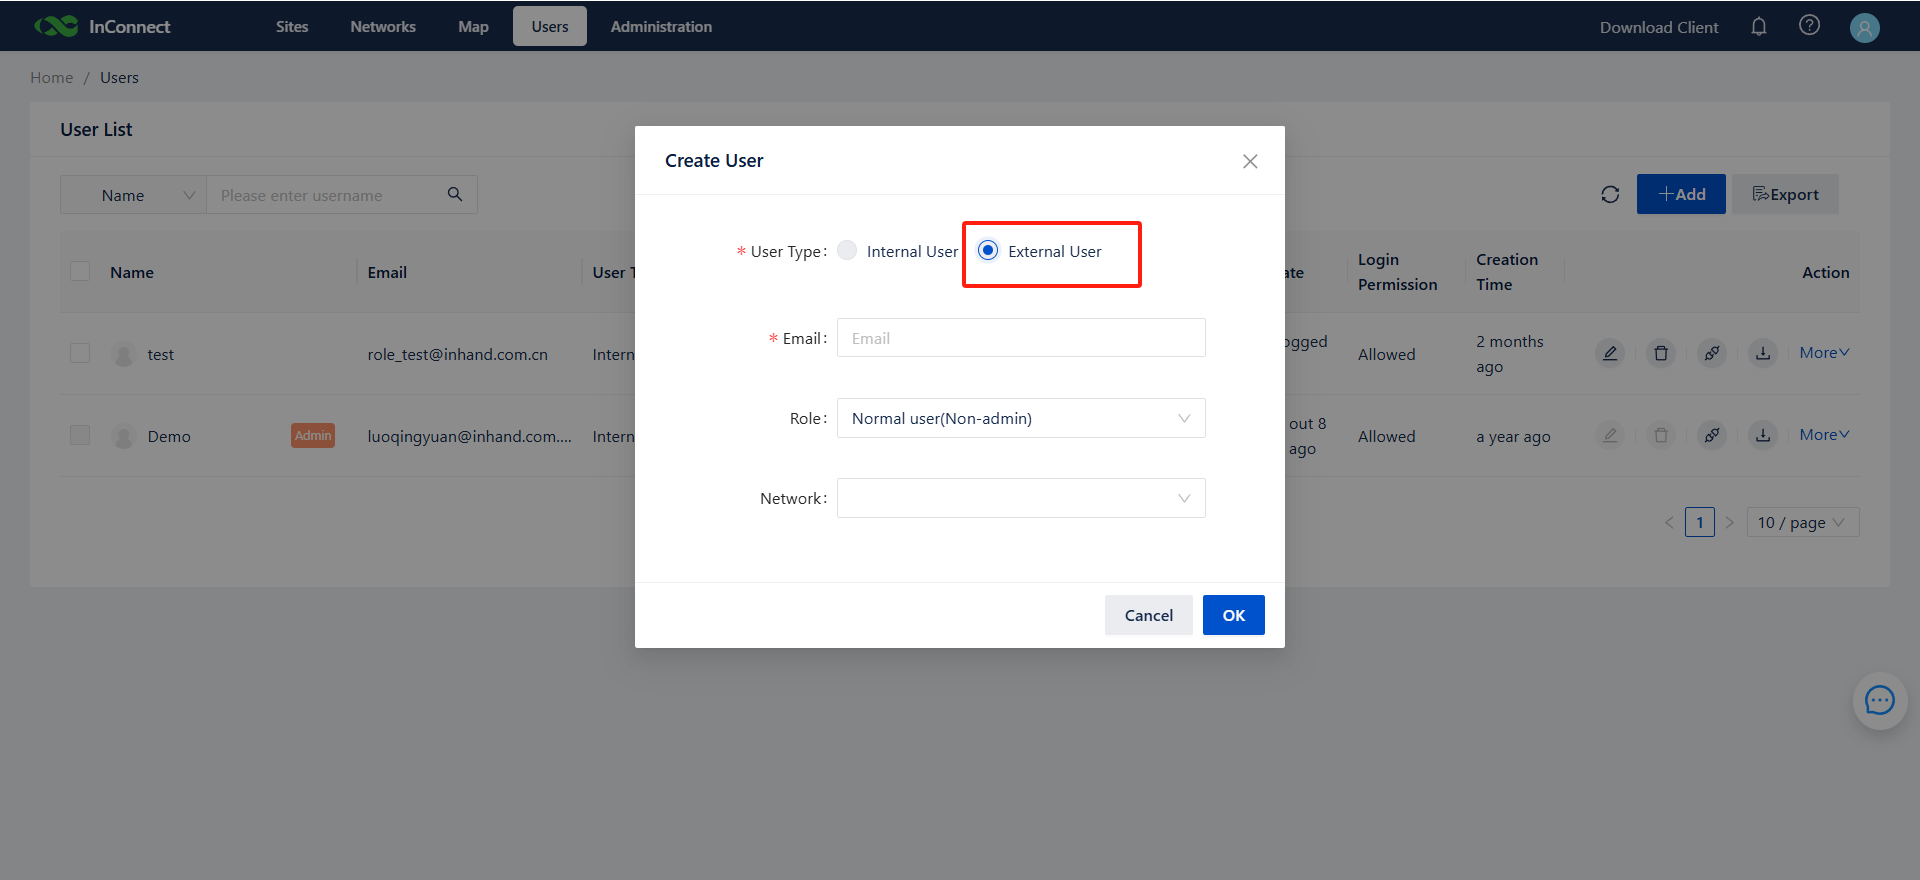This screenshot has height=880, width=1920.
Task: Click the download icon for test user
Action: 1762,353
